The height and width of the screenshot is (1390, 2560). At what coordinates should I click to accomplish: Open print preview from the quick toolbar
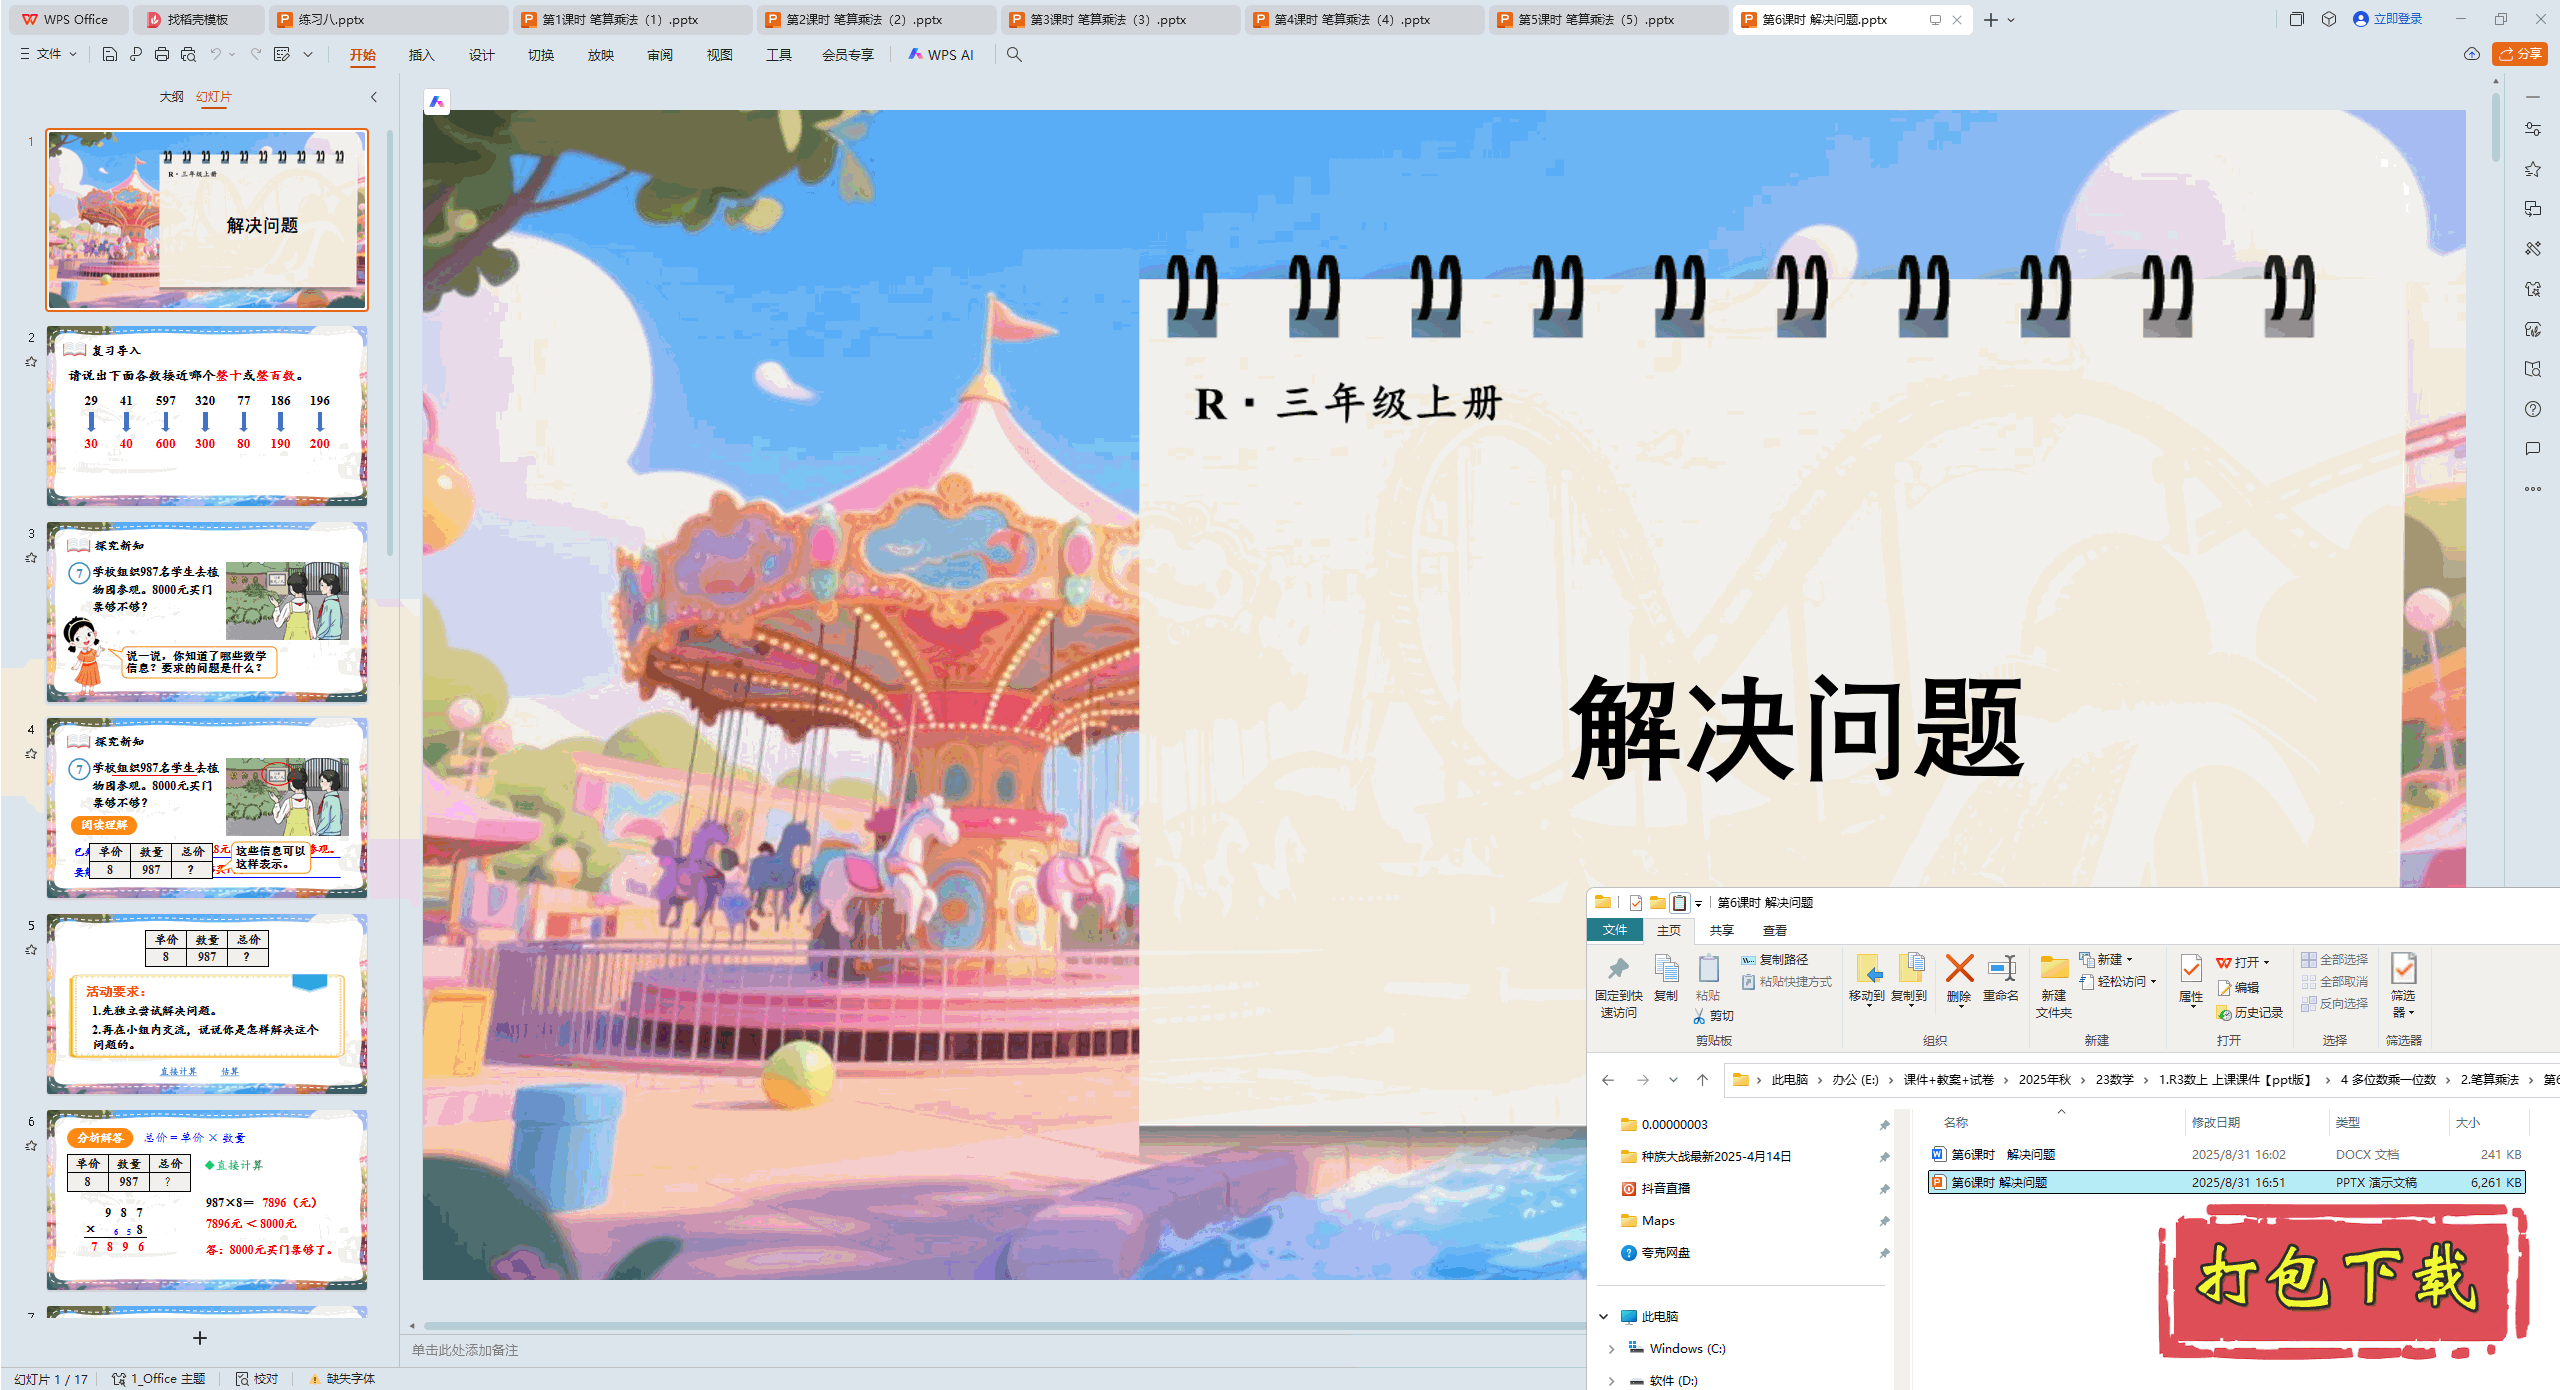188,55
